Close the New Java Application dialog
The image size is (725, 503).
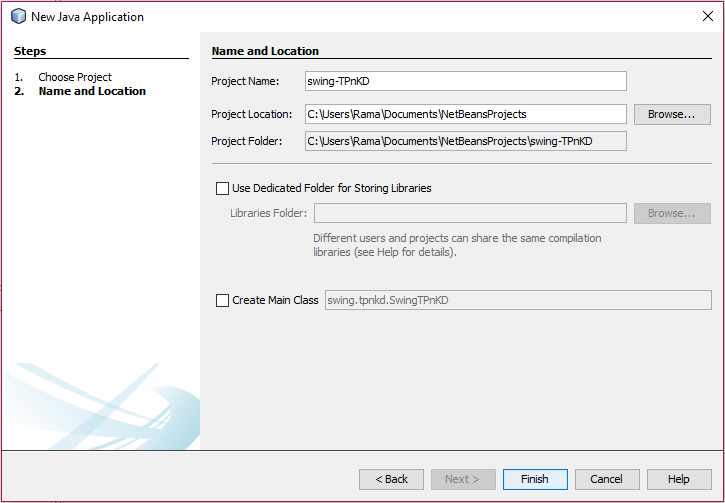pos(708,16)
